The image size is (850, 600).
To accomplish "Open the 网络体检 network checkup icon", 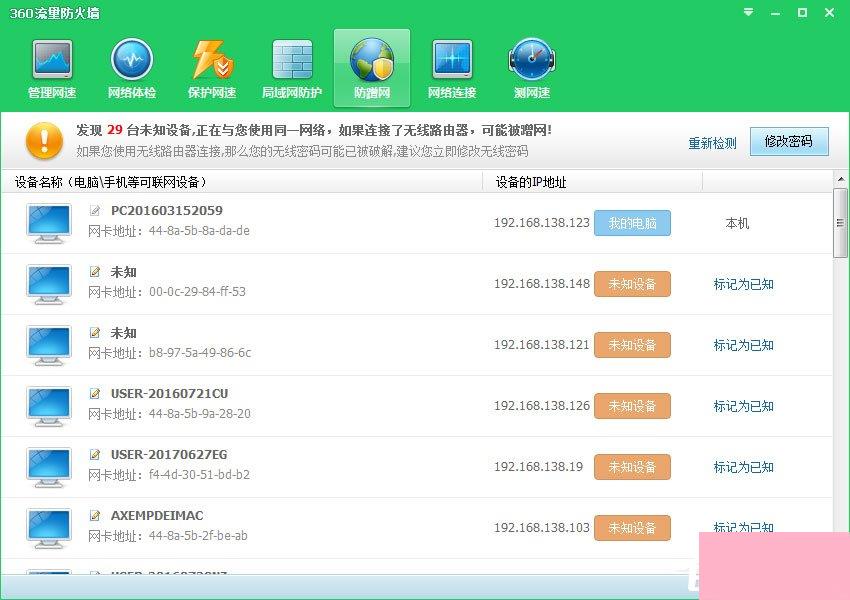I will (x=132, y=69).
